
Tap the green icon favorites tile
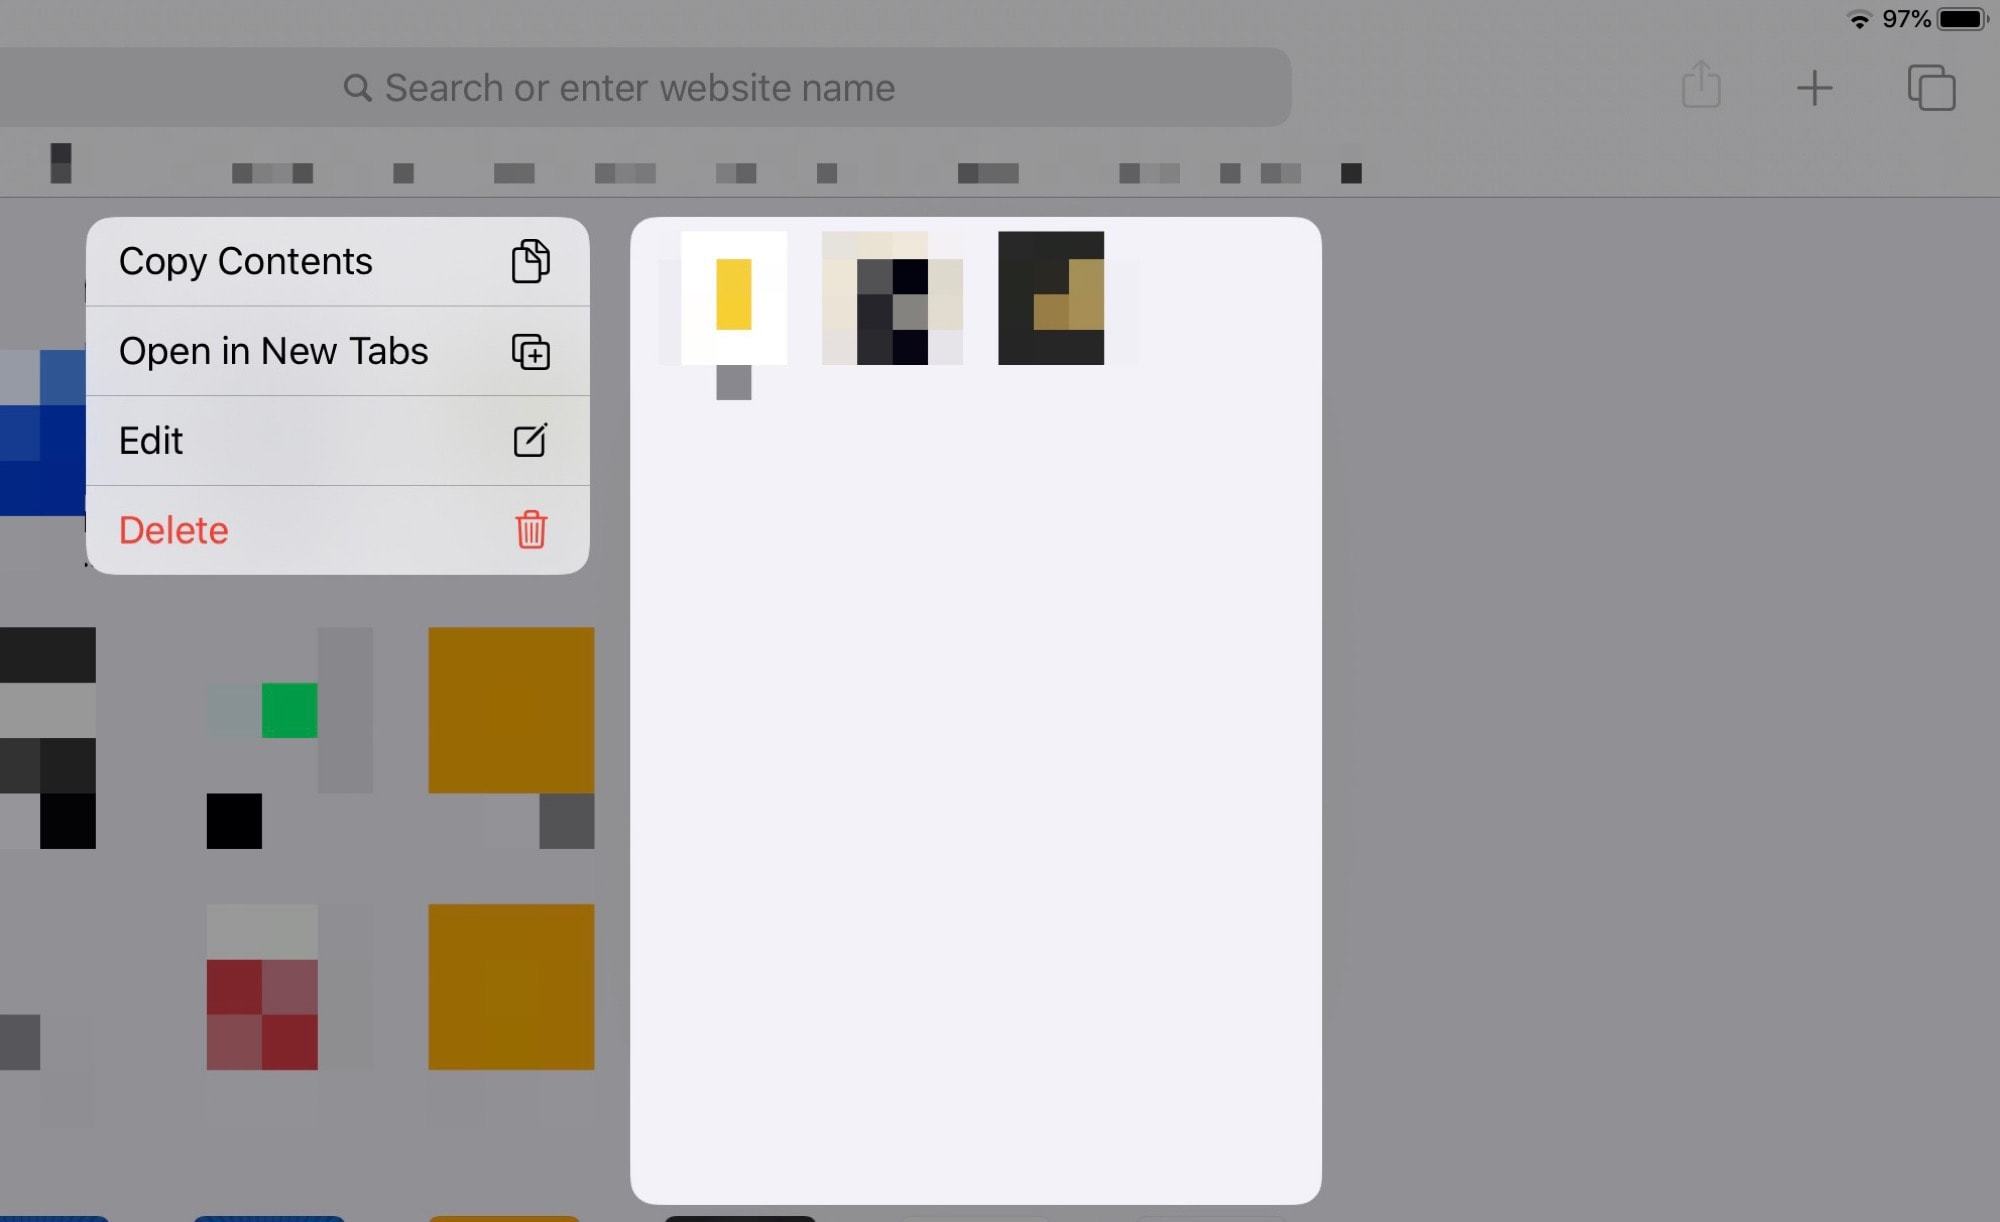(x=289, y=710)
